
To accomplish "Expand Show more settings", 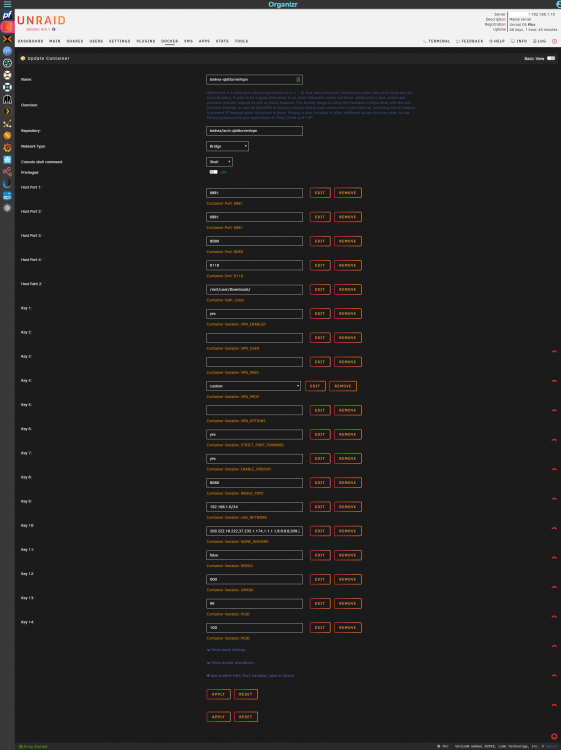I will click(228, 650).
